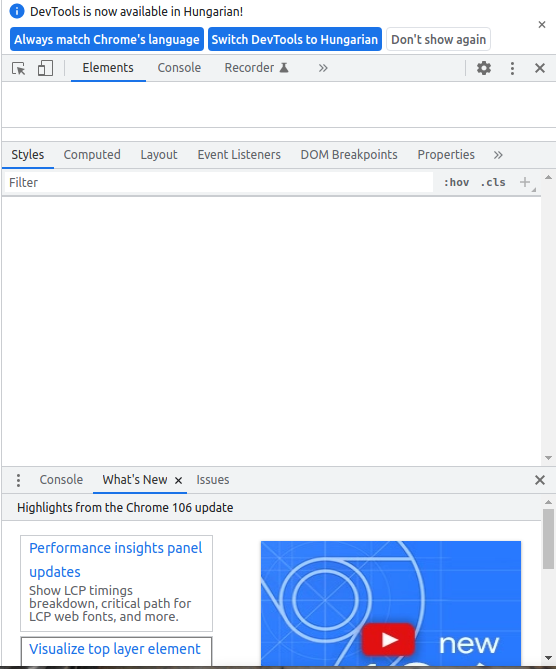Viewport: 556px width, 669px height.
Task: Add a new style rule plus icon
Action: (x=525, y=183)
